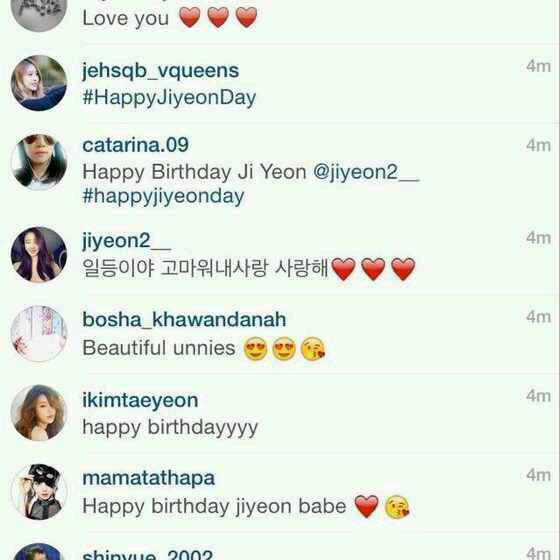560x560 pixels.
Task: Tap 4m timestamp on jehsqb_vqueens comment
Action: (x=538, y=66)
